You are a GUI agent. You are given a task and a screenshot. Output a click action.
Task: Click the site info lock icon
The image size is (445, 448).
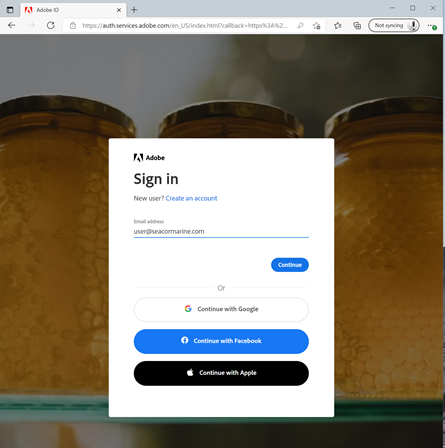pyautogui.click(x=73, y=26)
